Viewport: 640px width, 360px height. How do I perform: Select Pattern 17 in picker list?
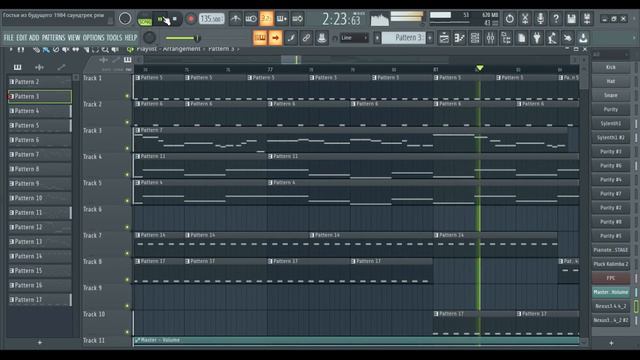(x=40, y=300)
